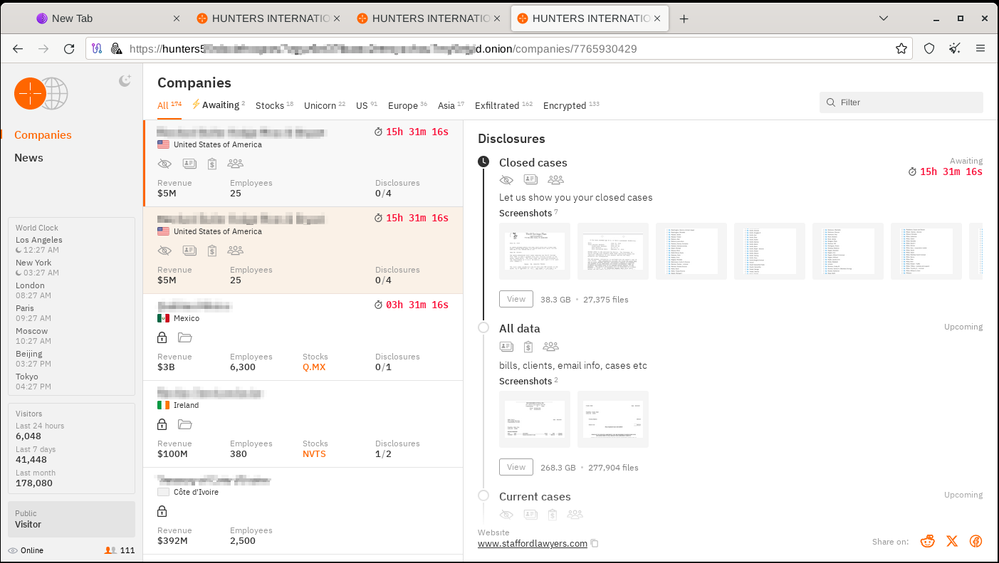The height and width of the screenshot is (563, 999).
Task: Expand the Current cases disclosure section
Action: click(535, 496)
